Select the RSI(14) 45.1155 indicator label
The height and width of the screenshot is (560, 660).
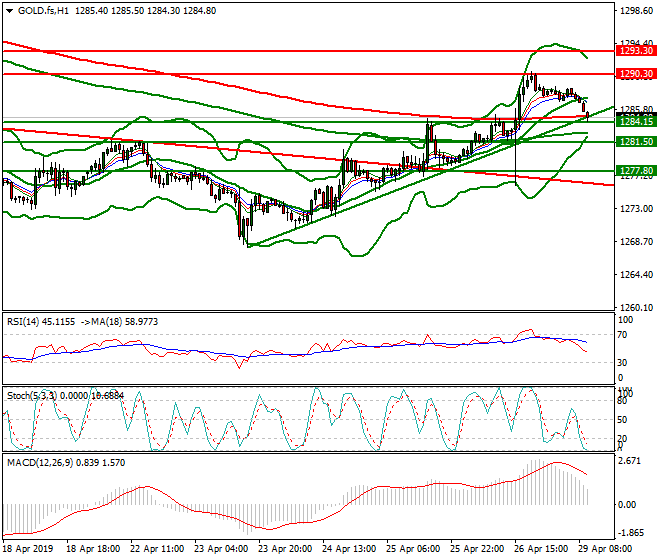41,322
